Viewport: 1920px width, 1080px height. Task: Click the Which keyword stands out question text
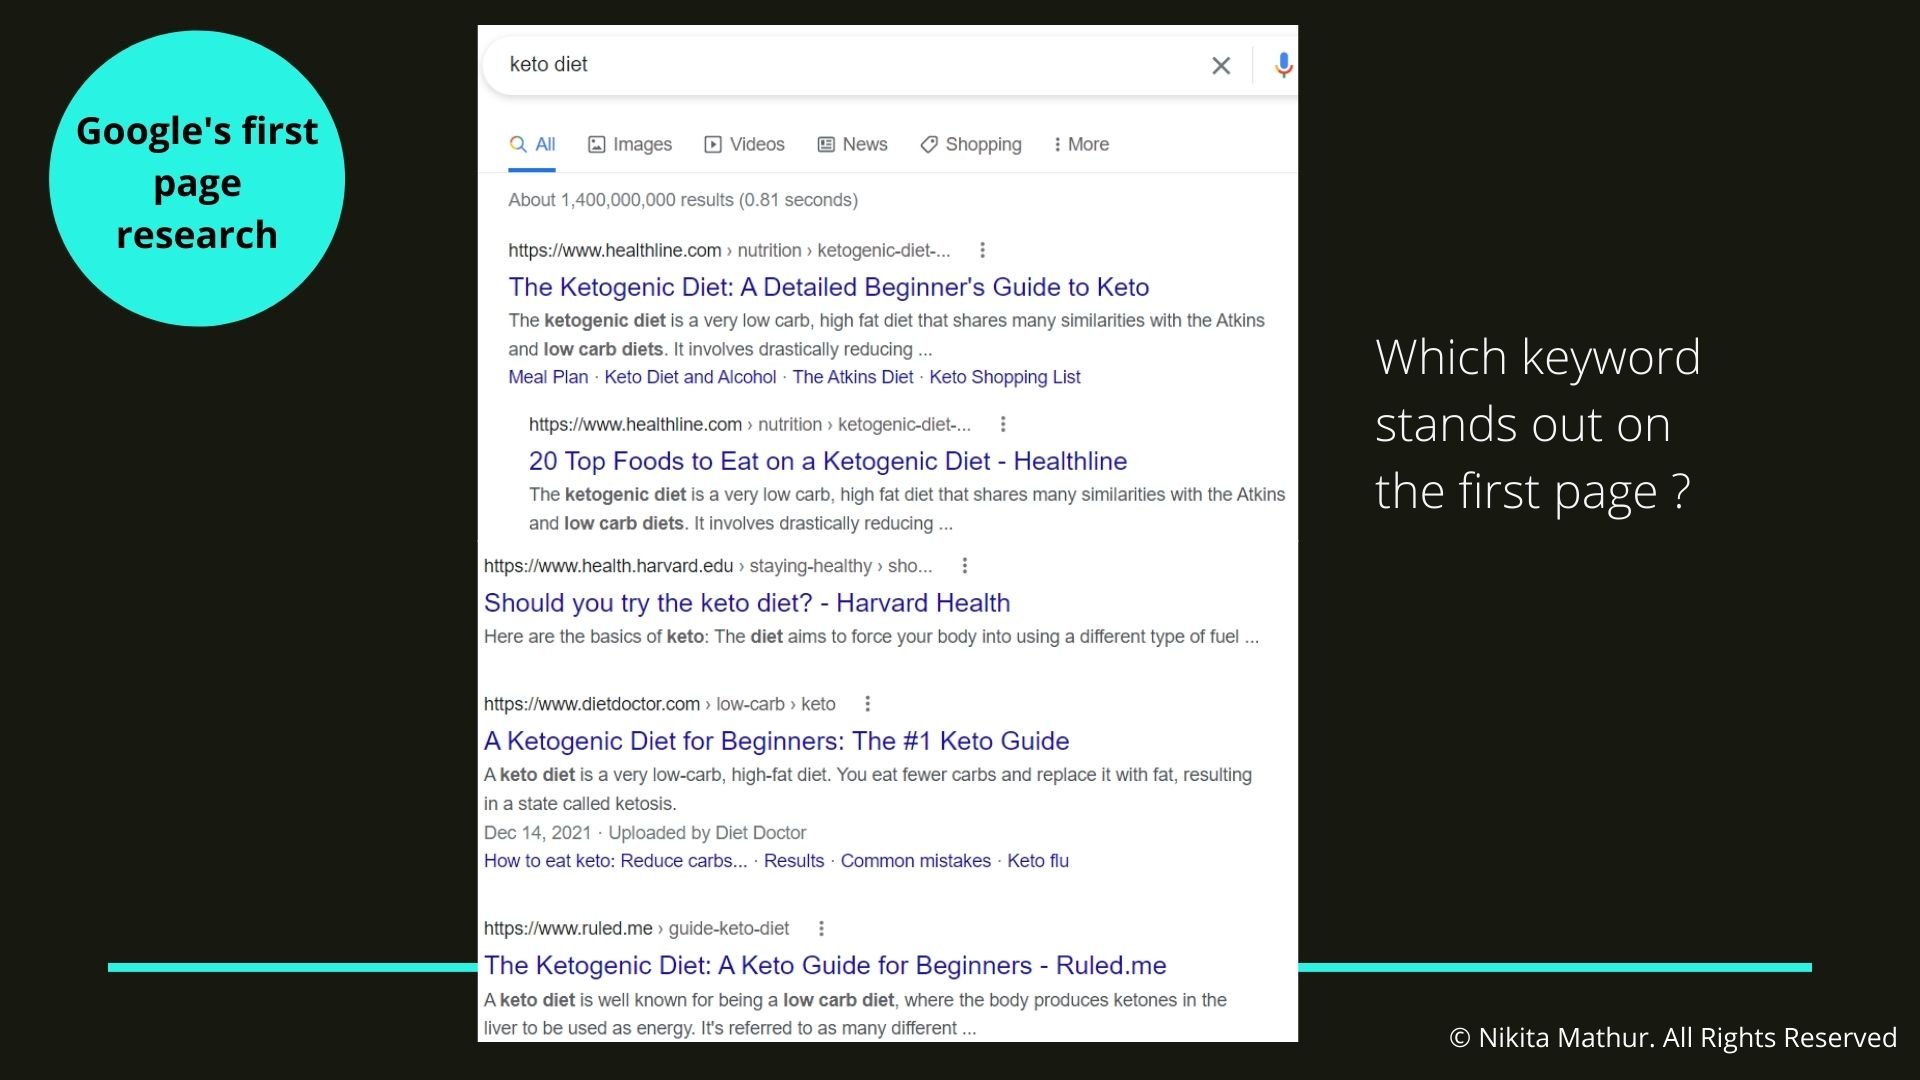pyautogui.click(x=1537, y=424)
